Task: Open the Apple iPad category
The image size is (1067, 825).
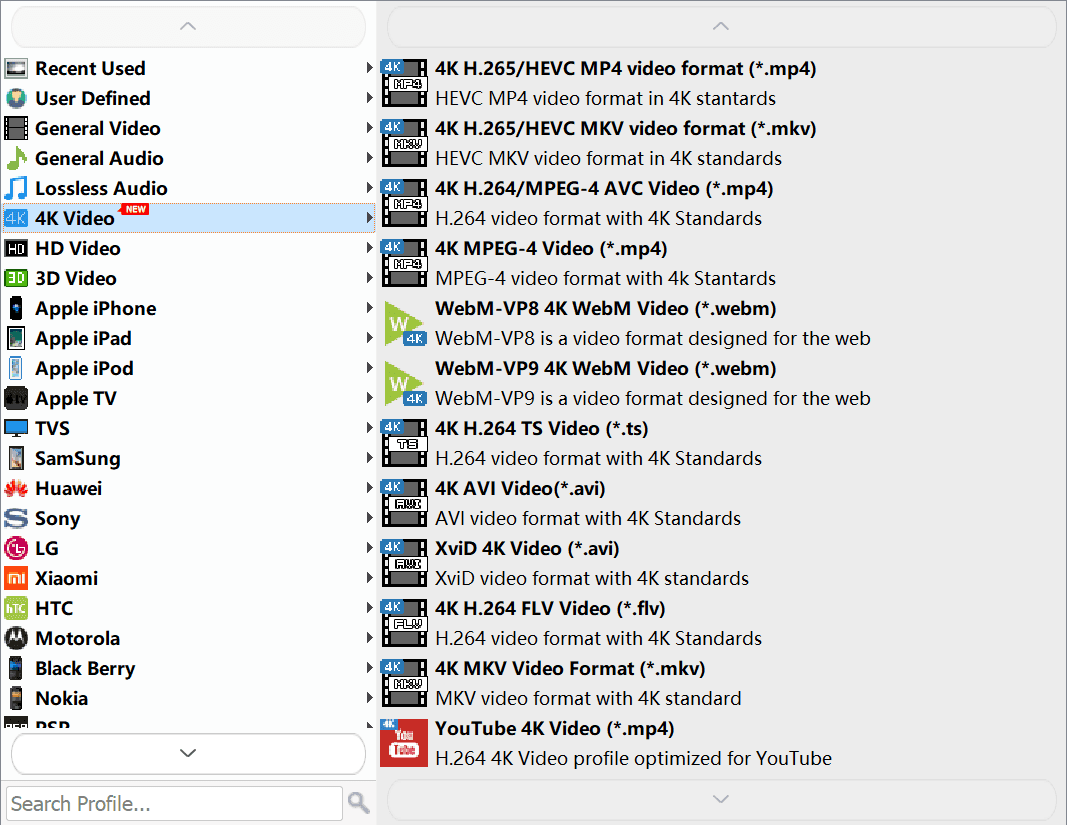Action: click(188, 338)
